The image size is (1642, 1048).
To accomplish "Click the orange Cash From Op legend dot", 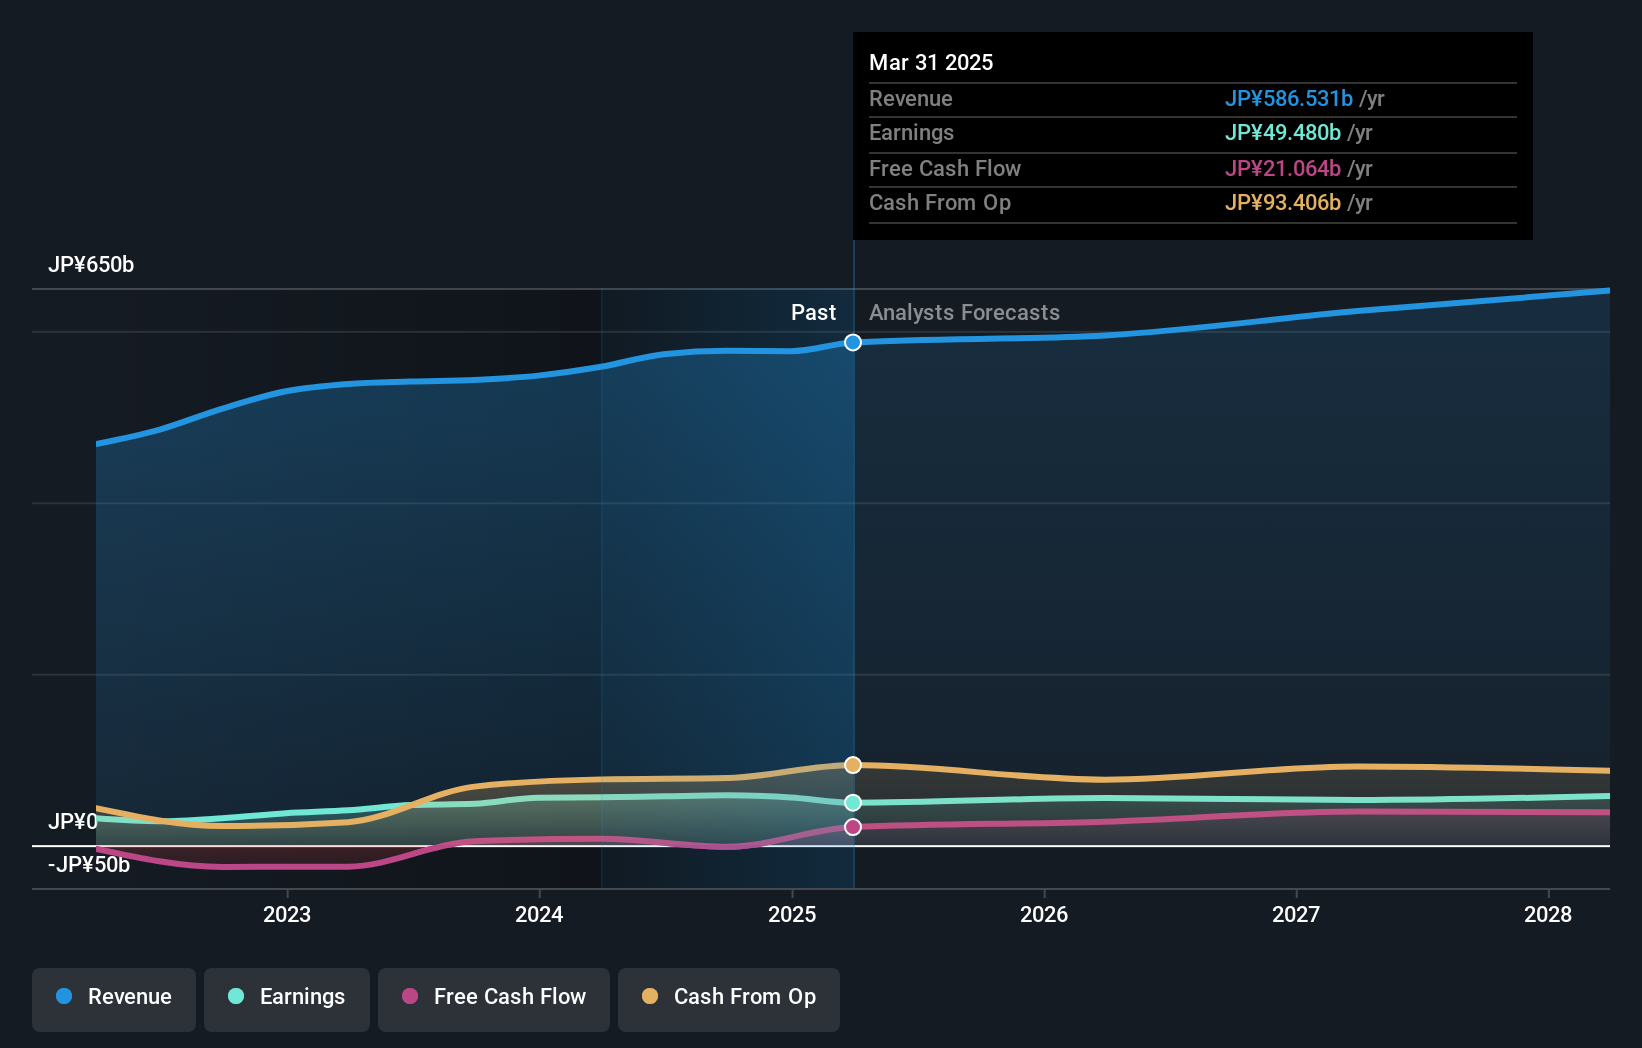I will click(x=651, y=997).
